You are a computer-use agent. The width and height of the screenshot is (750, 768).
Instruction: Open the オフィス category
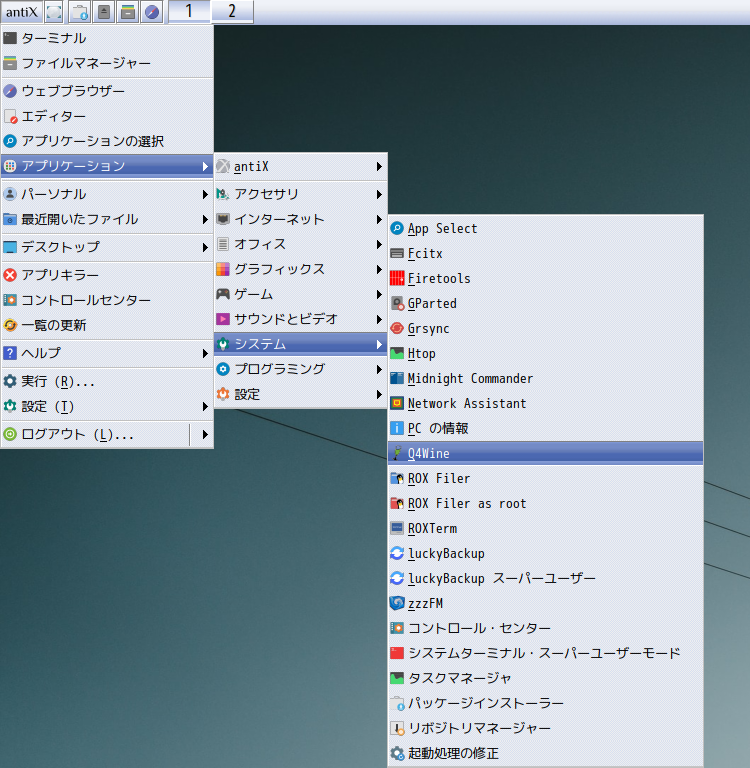300,244
